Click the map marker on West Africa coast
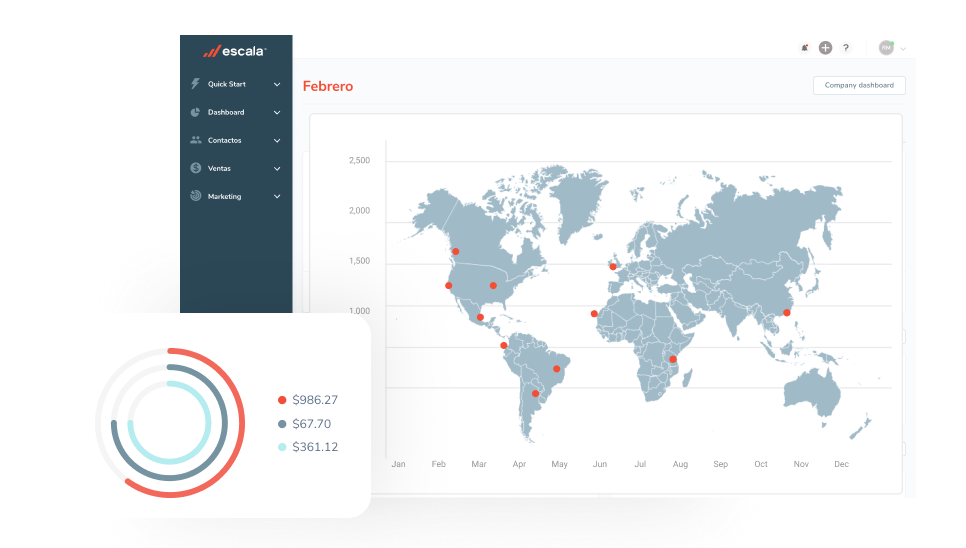 pyautogui.click(x=594, y=314)
